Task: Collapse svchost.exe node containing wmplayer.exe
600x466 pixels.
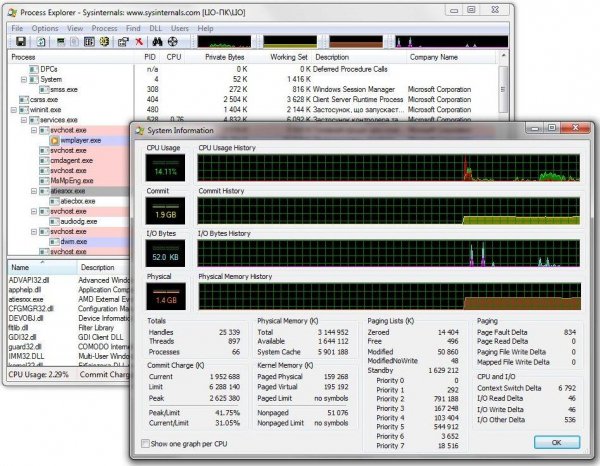Action: [34, 130]
